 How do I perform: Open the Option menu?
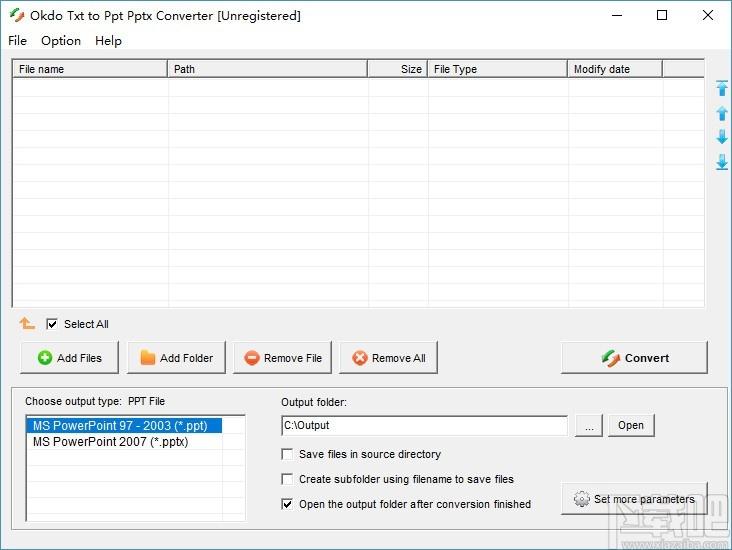click(x=61, y=41)
